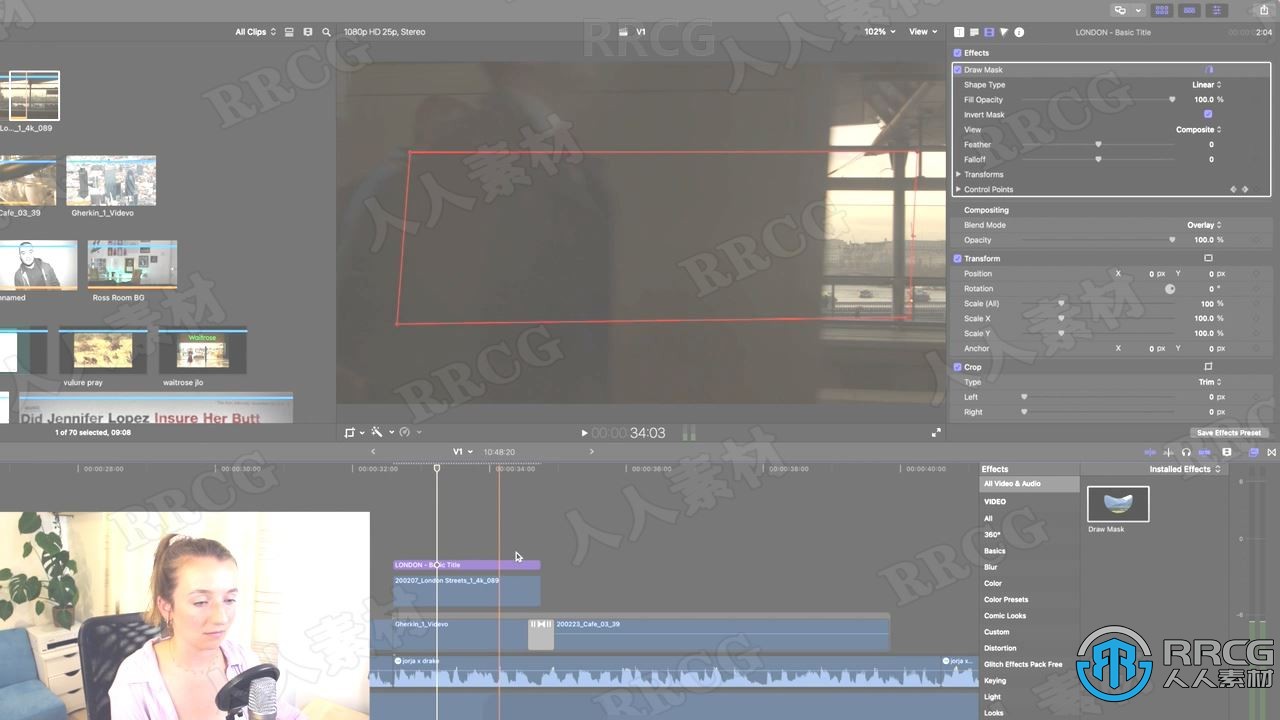Select the Draw Mask effect thumbnail
Image resolution: width=1280 pixels, height=720 pixels.
(1118, 504)
